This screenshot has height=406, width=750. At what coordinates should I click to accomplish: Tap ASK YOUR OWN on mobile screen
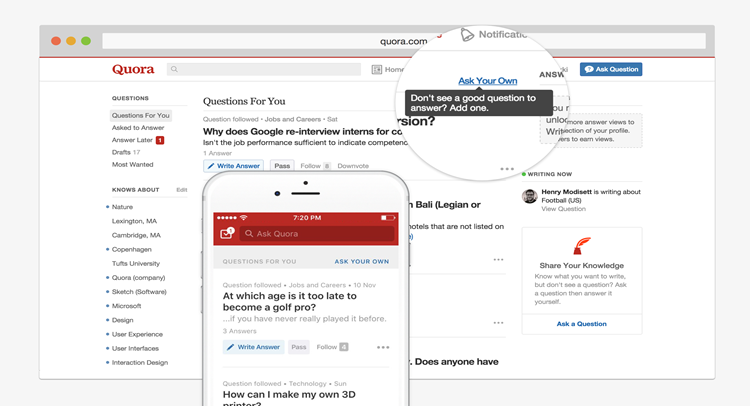(361, 261)
